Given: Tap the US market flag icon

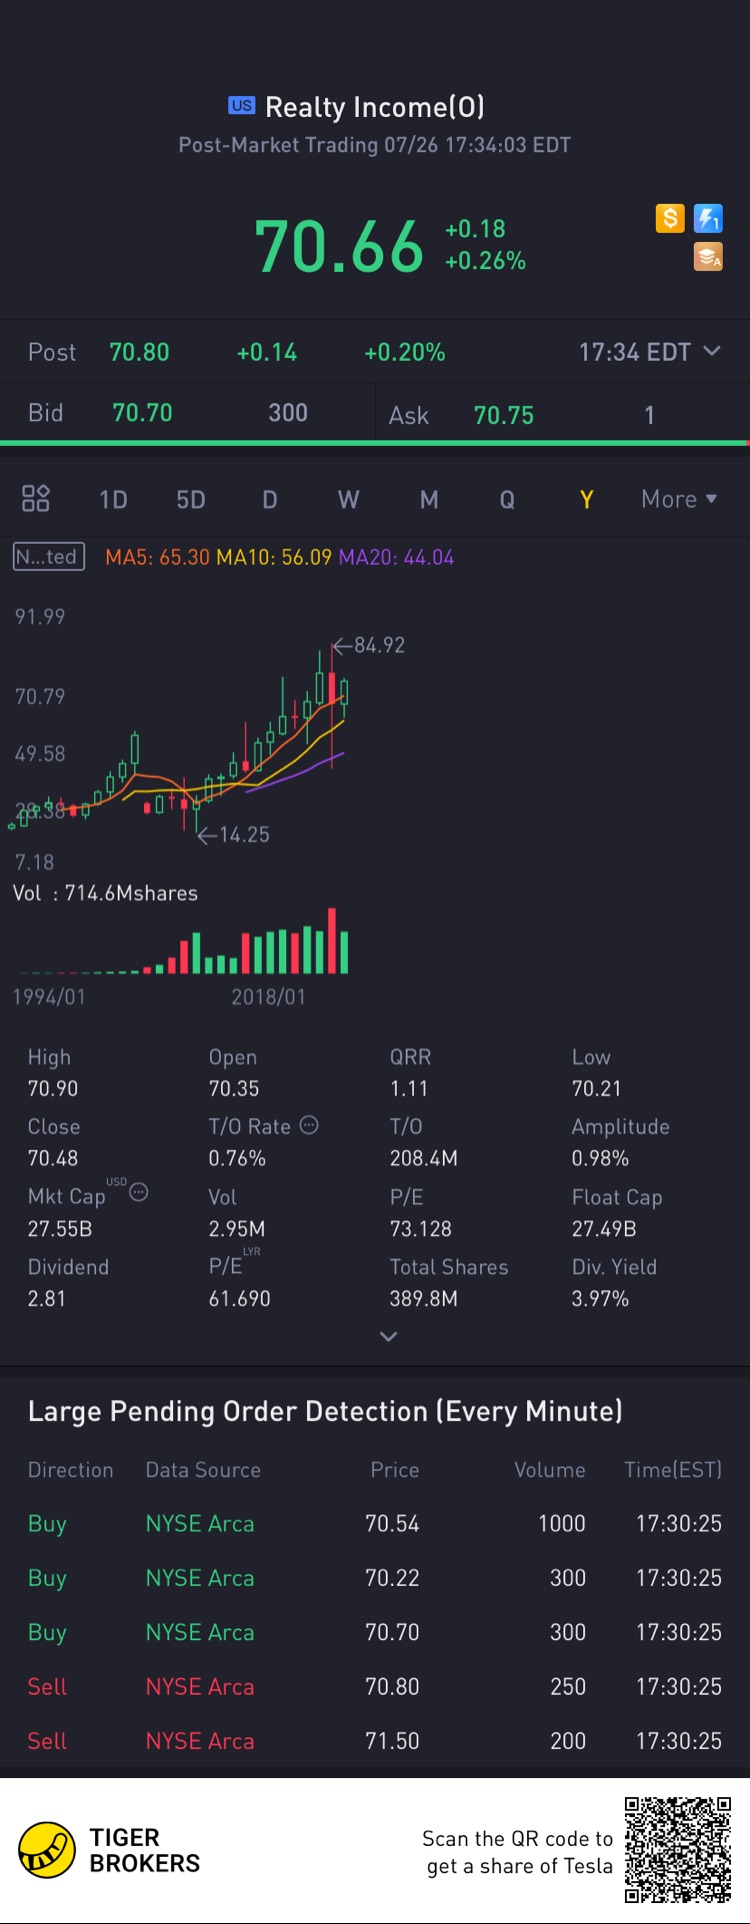Looking at the screenshot, I should point(241,106).
